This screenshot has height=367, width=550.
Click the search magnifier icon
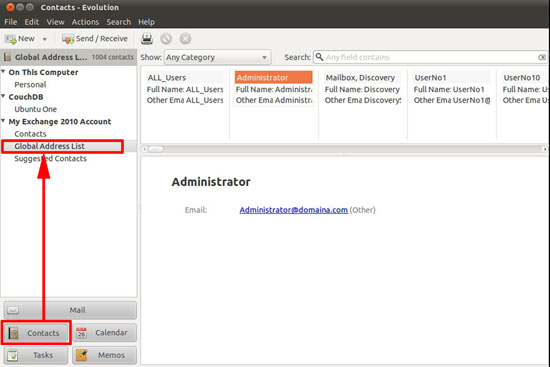pos(319,57)
